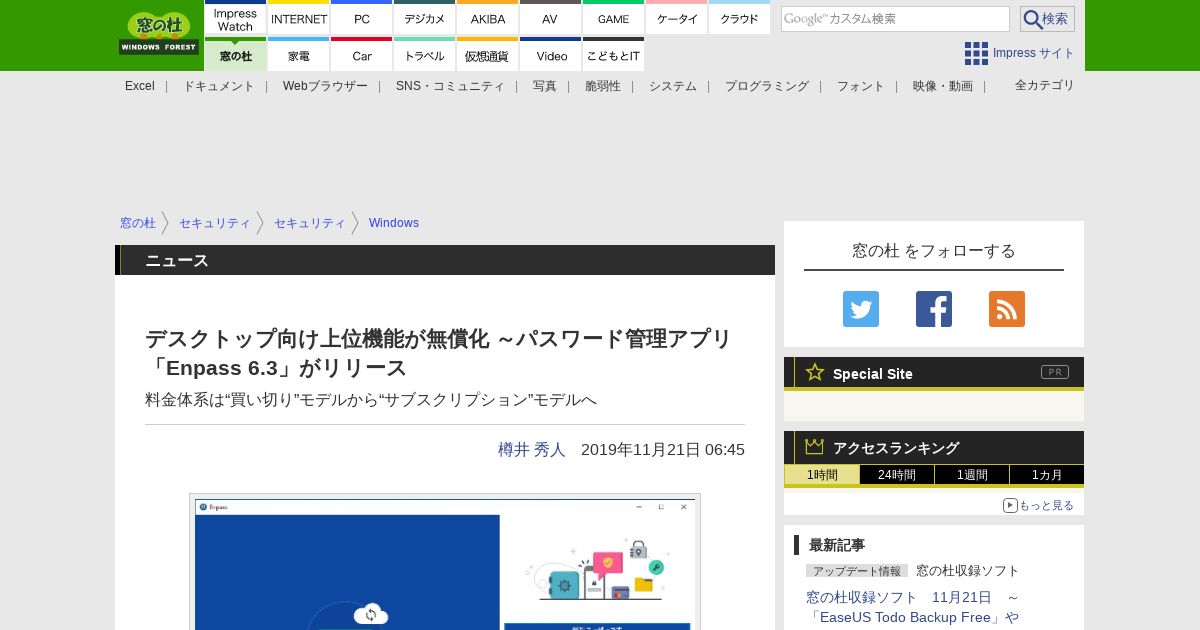The height and width of the screenshot is (630, 1200).
Task: Open the 全カテゴリ link
Action: pos(1045,85)
